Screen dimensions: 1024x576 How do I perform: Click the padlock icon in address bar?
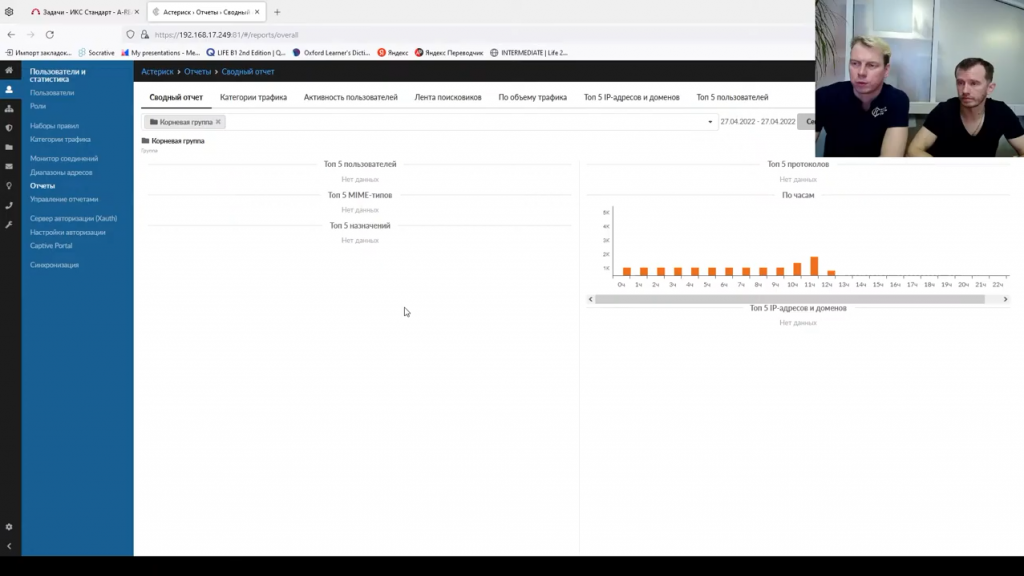tap(144, 35)
